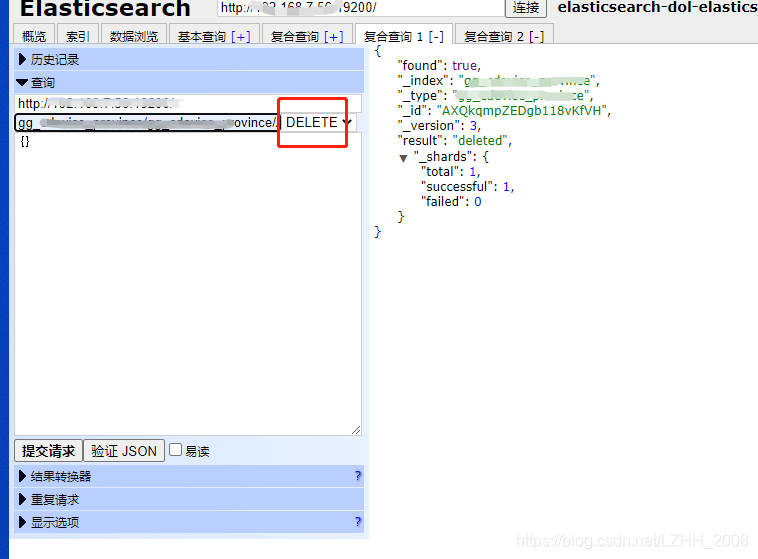Screen dimensions: 758x559
Task: Expand the 历史记录 history section
Action: pyautogui.click(x=189, y=59)
